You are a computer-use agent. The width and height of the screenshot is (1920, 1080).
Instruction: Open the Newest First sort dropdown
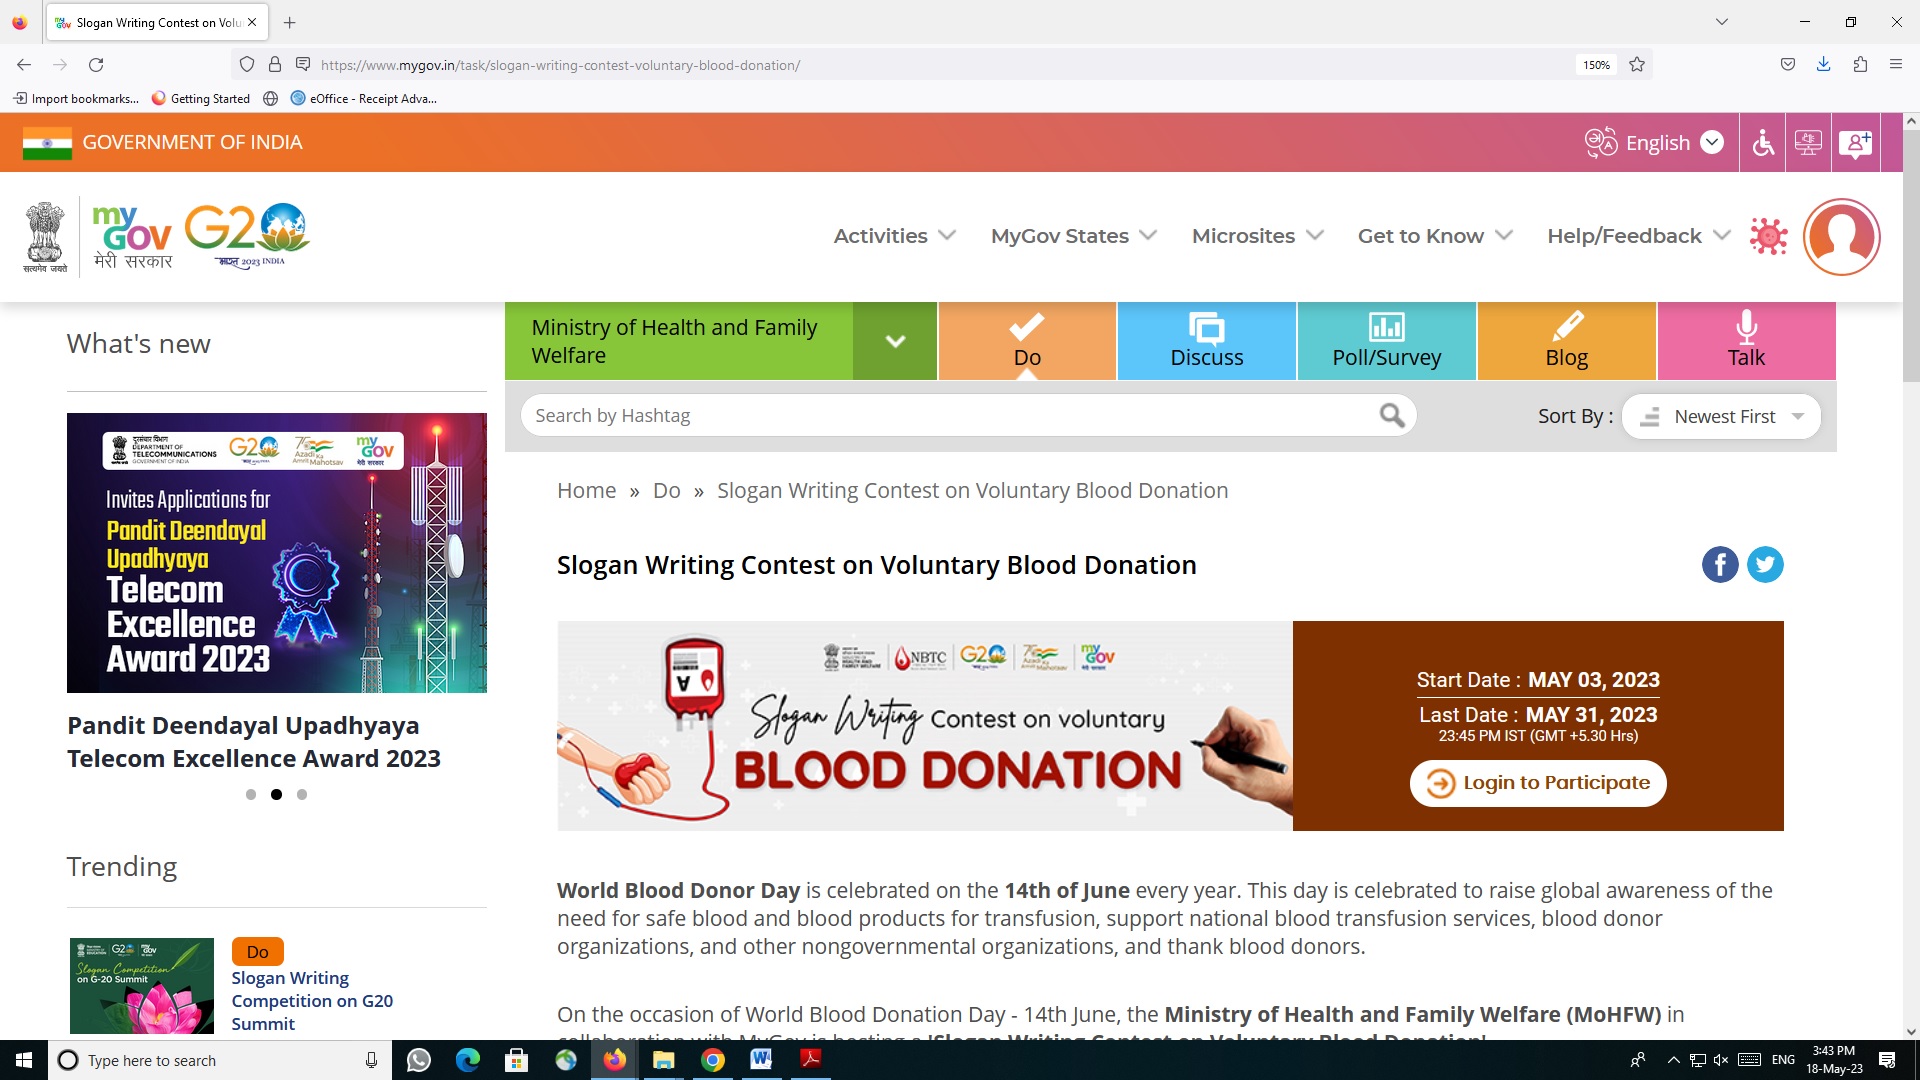pos(1722,416)
